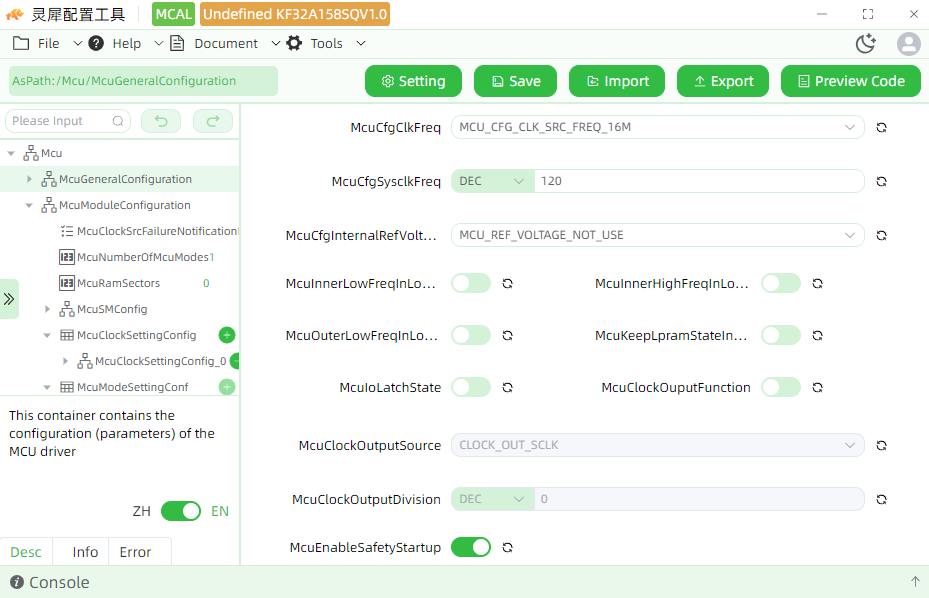Click the undo arrow button
929x598 pixels.
161,121
